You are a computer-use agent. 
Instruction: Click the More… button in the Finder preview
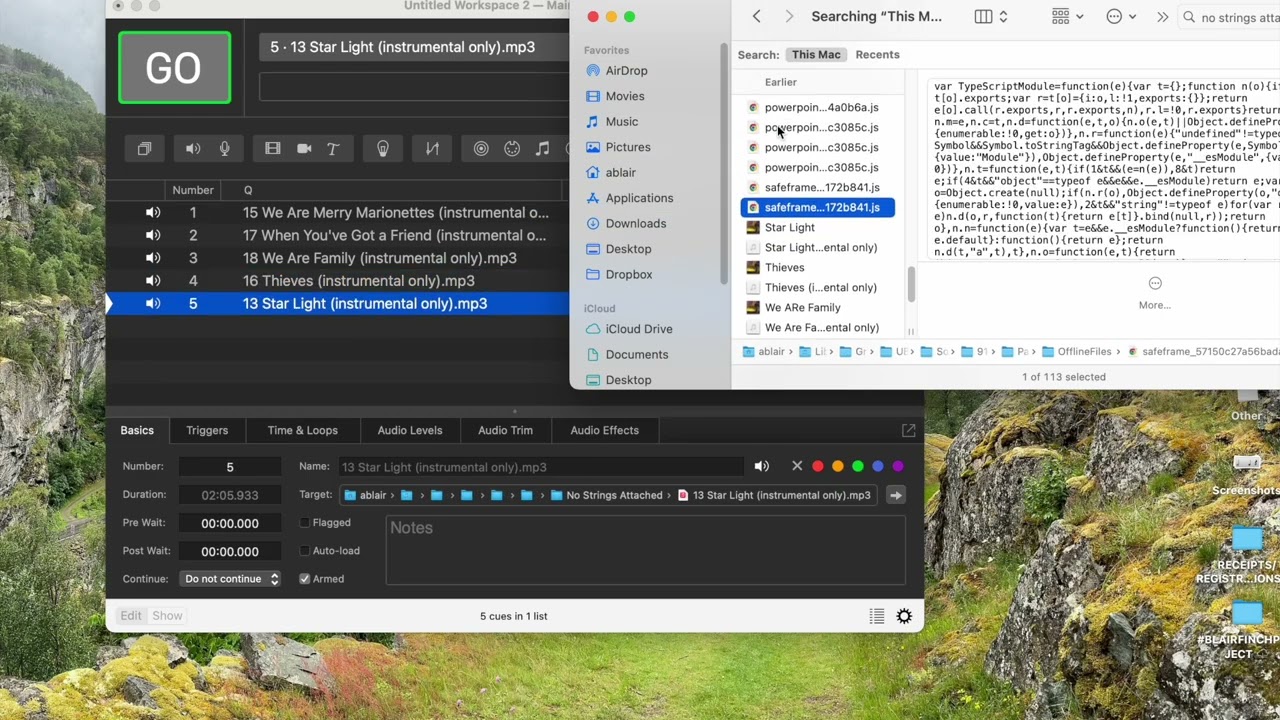(x=1155, y=292)
